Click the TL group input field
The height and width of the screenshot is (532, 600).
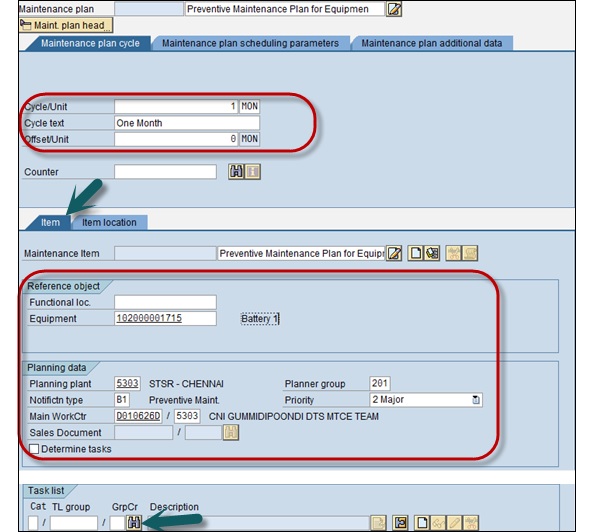pyautogui.click(x=73, y=523)
